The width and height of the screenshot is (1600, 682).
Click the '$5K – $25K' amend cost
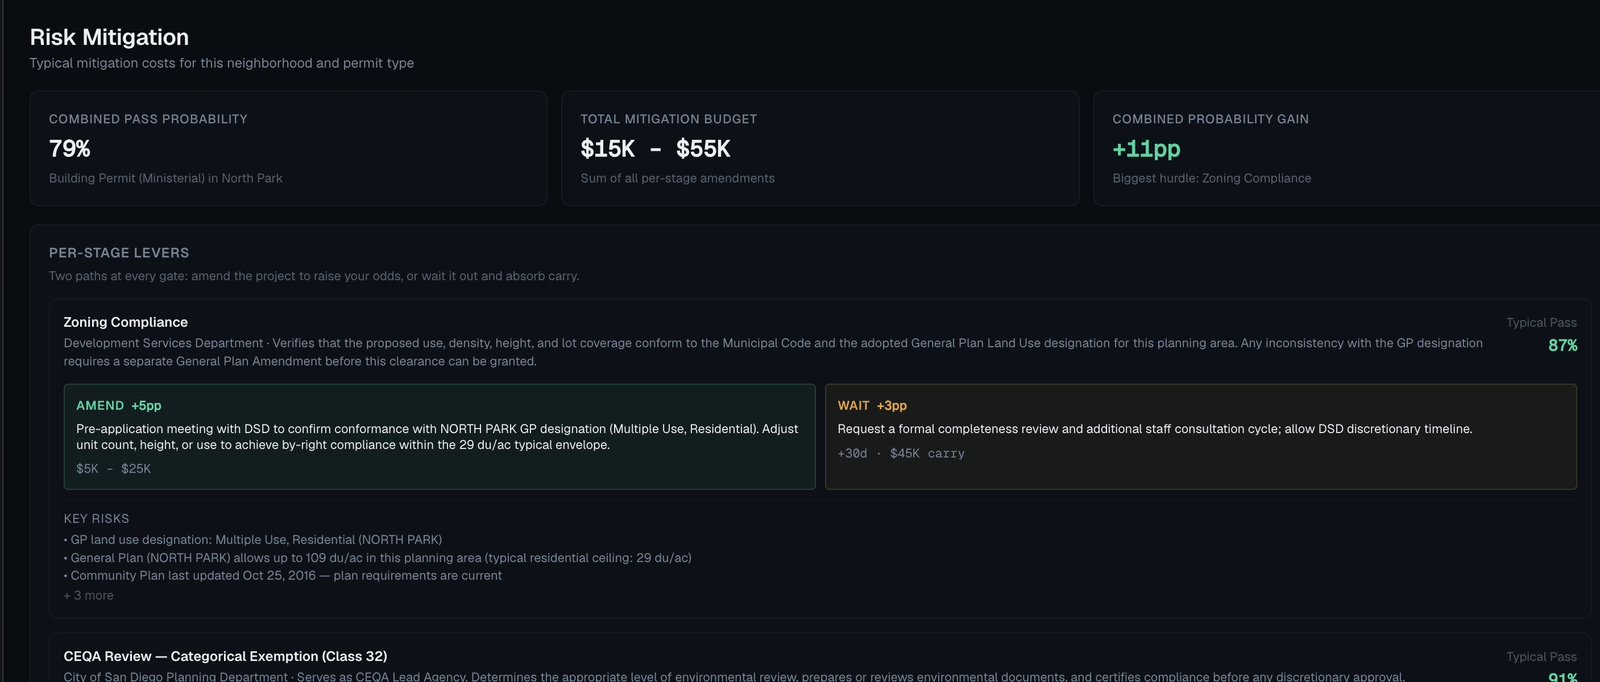(x=114, y=469)
